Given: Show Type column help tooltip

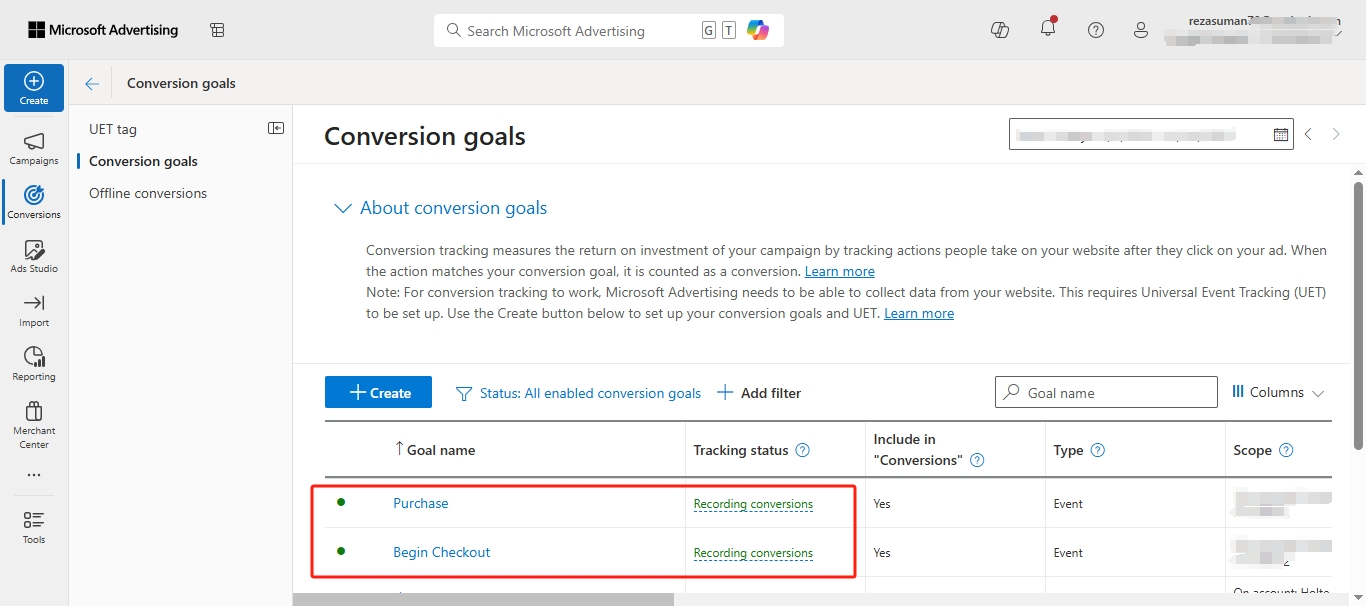Looking at the screenshot, I should tap(1097, 450).
